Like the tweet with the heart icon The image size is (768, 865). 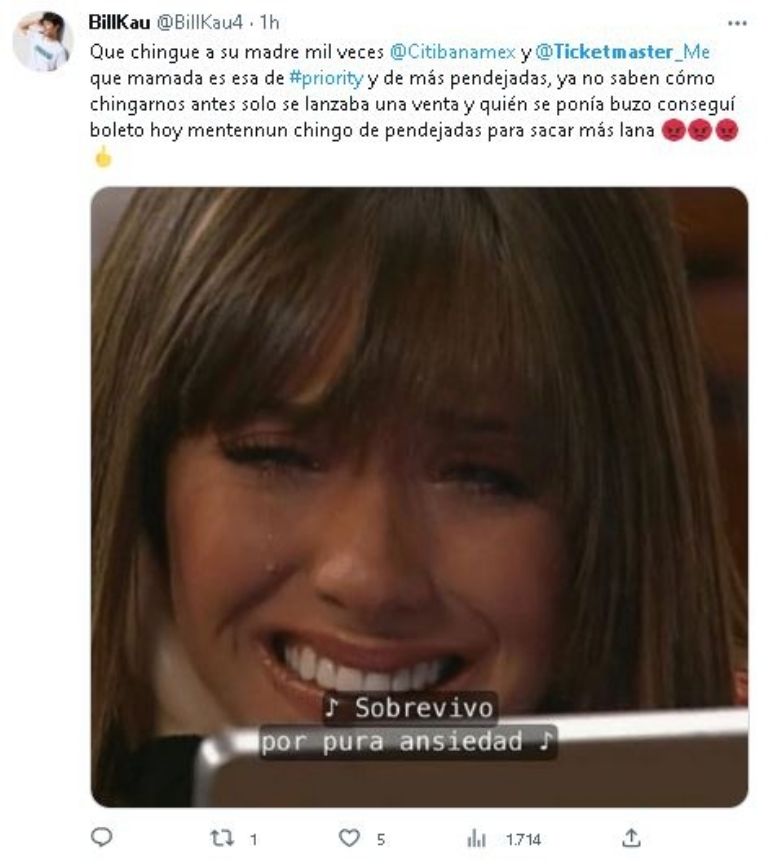point(349,838)
